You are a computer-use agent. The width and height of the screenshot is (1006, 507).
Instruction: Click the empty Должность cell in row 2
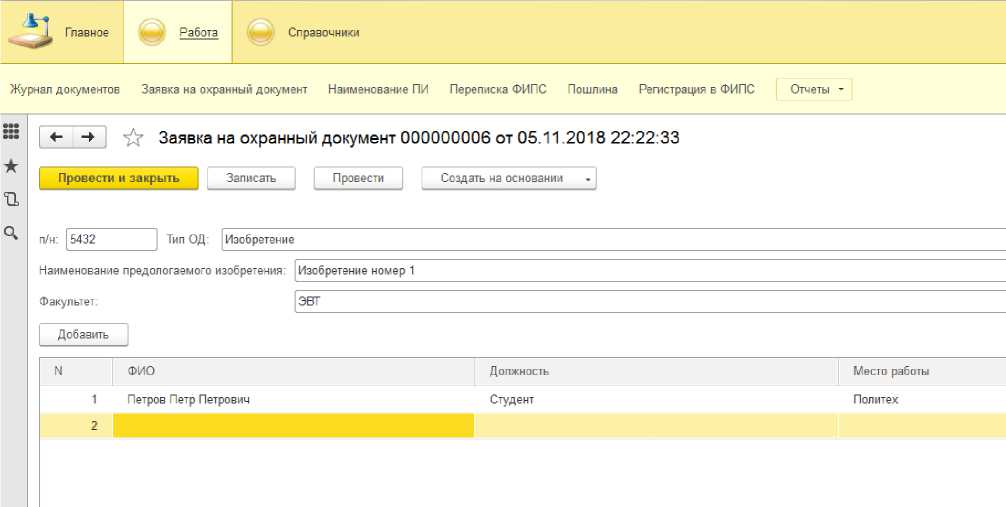[656, 425]
